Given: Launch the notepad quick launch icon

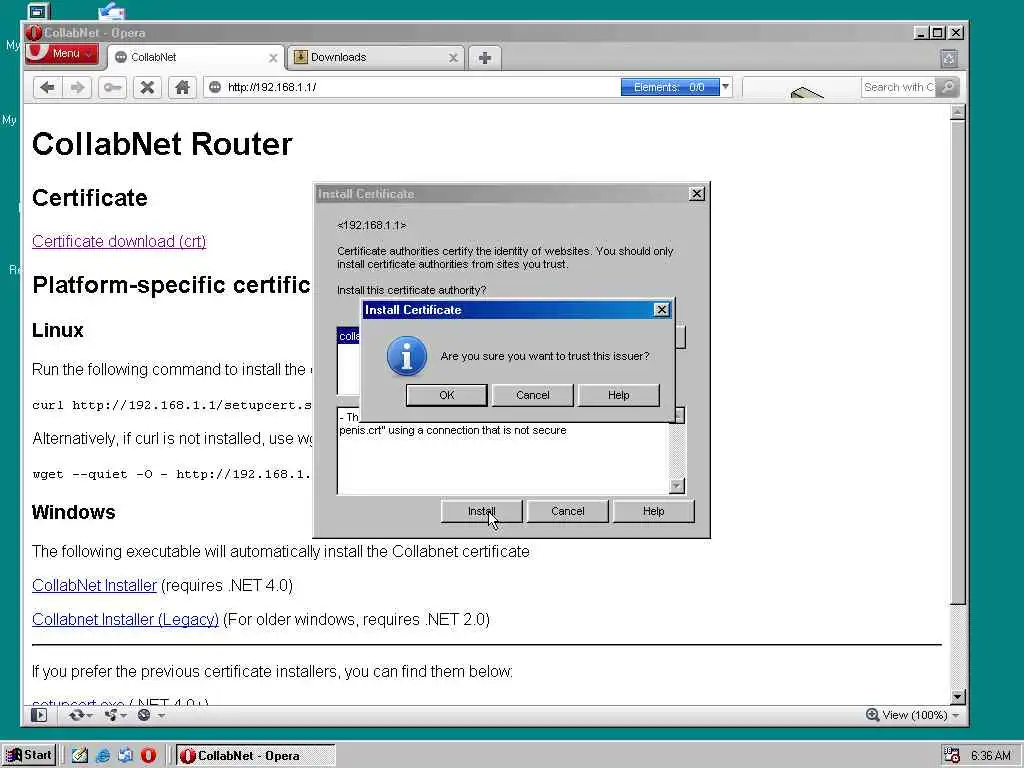Looking at the screenshot, I should [80, 756].
